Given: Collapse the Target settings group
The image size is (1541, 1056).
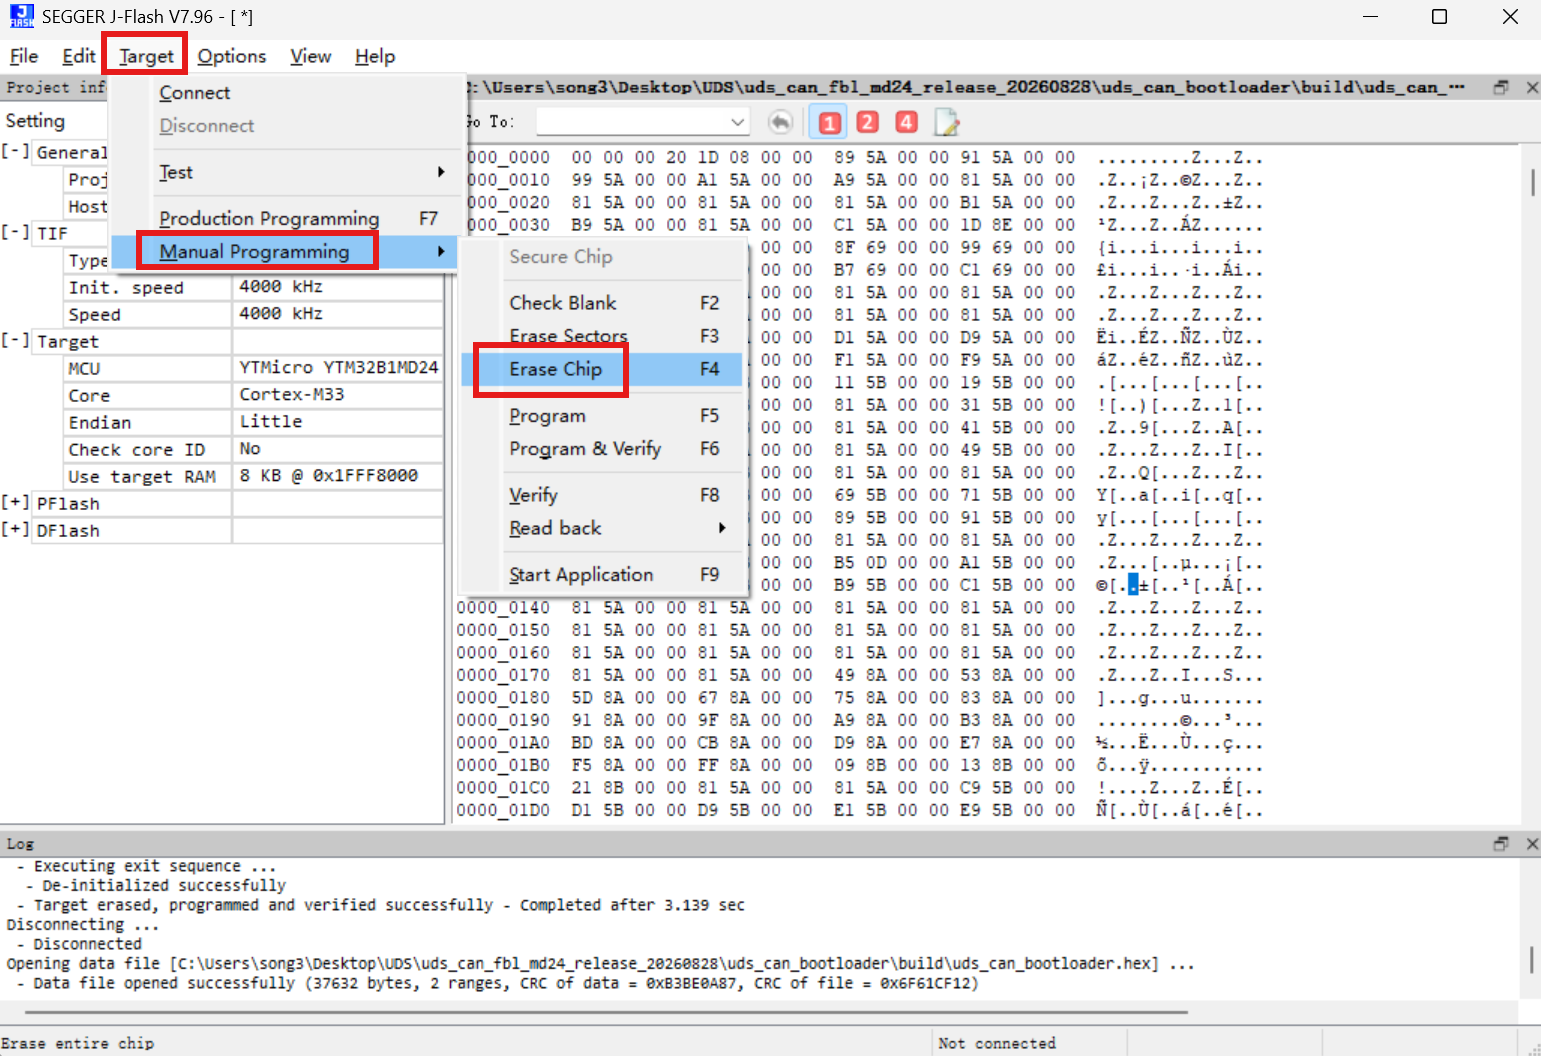Looking at the screenshot, I should [15, 341].
